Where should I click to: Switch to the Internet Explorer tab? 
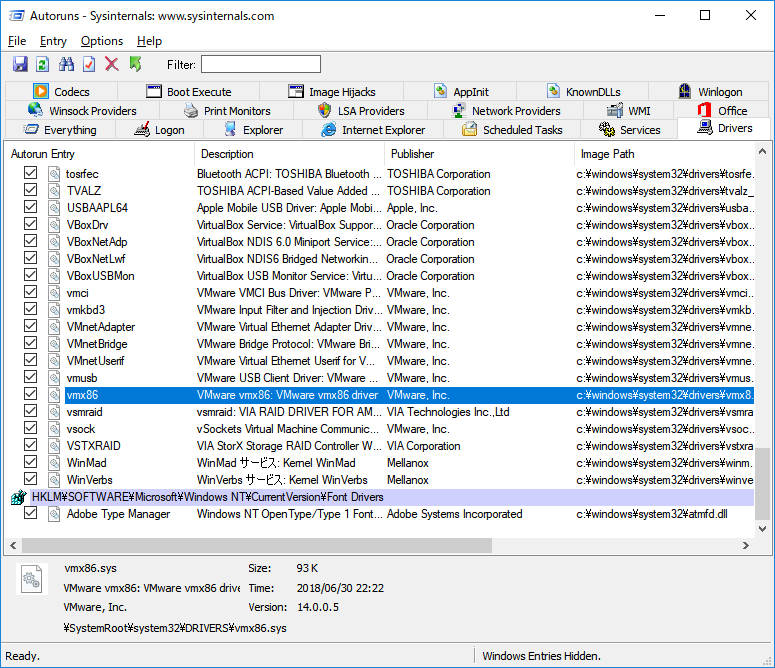[373, 130]
